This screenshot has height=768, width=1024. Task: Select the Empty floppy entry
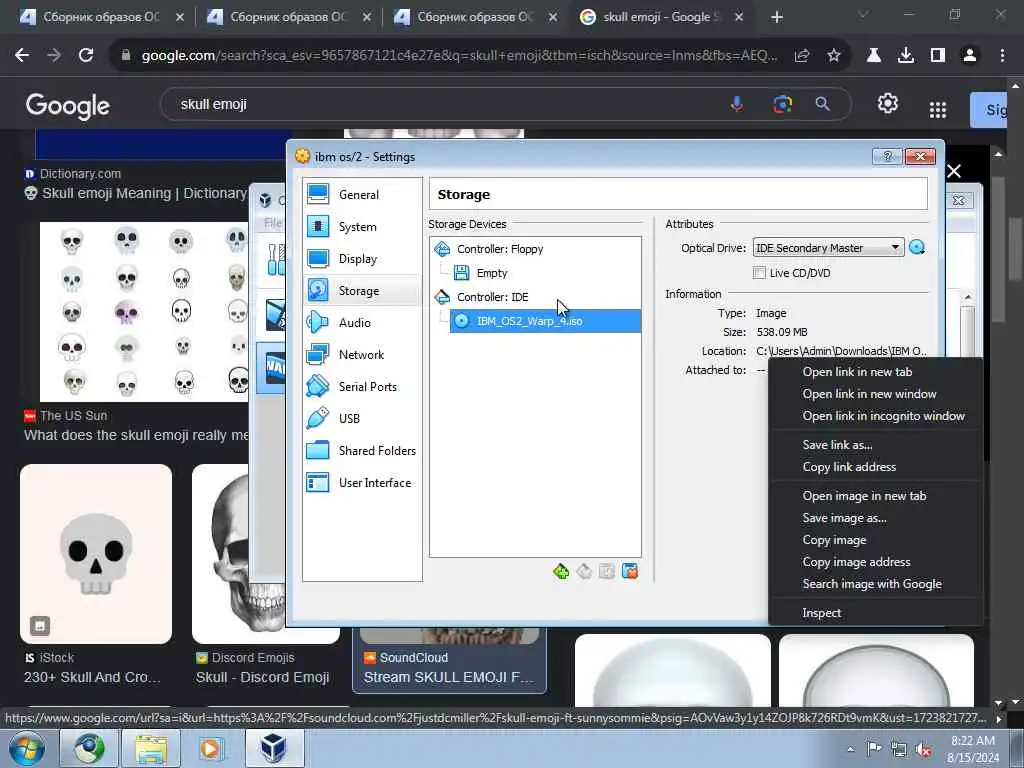point(491,273)
